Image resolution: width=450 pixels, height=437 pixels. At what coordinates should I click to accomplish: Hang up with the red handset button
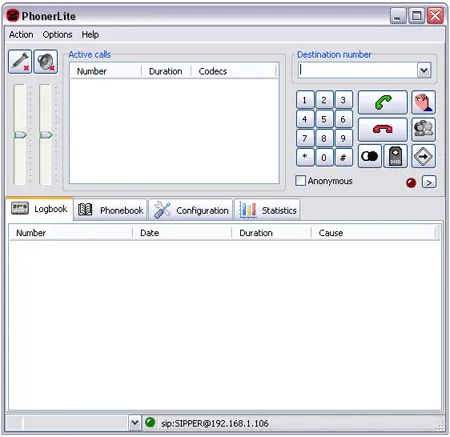(383, 129)
